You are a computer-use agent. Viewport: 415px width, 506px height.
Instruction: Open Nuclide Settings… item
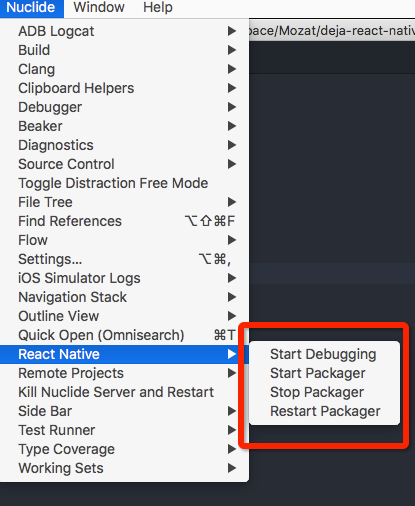tap(124, 259)
